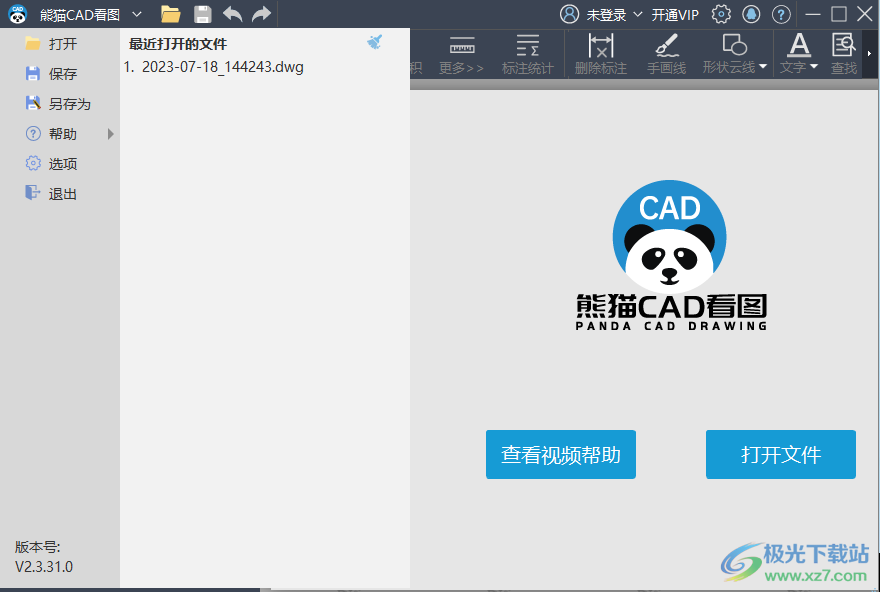Open the question mark help icon
Screen dimensions: 880x592
781,14
